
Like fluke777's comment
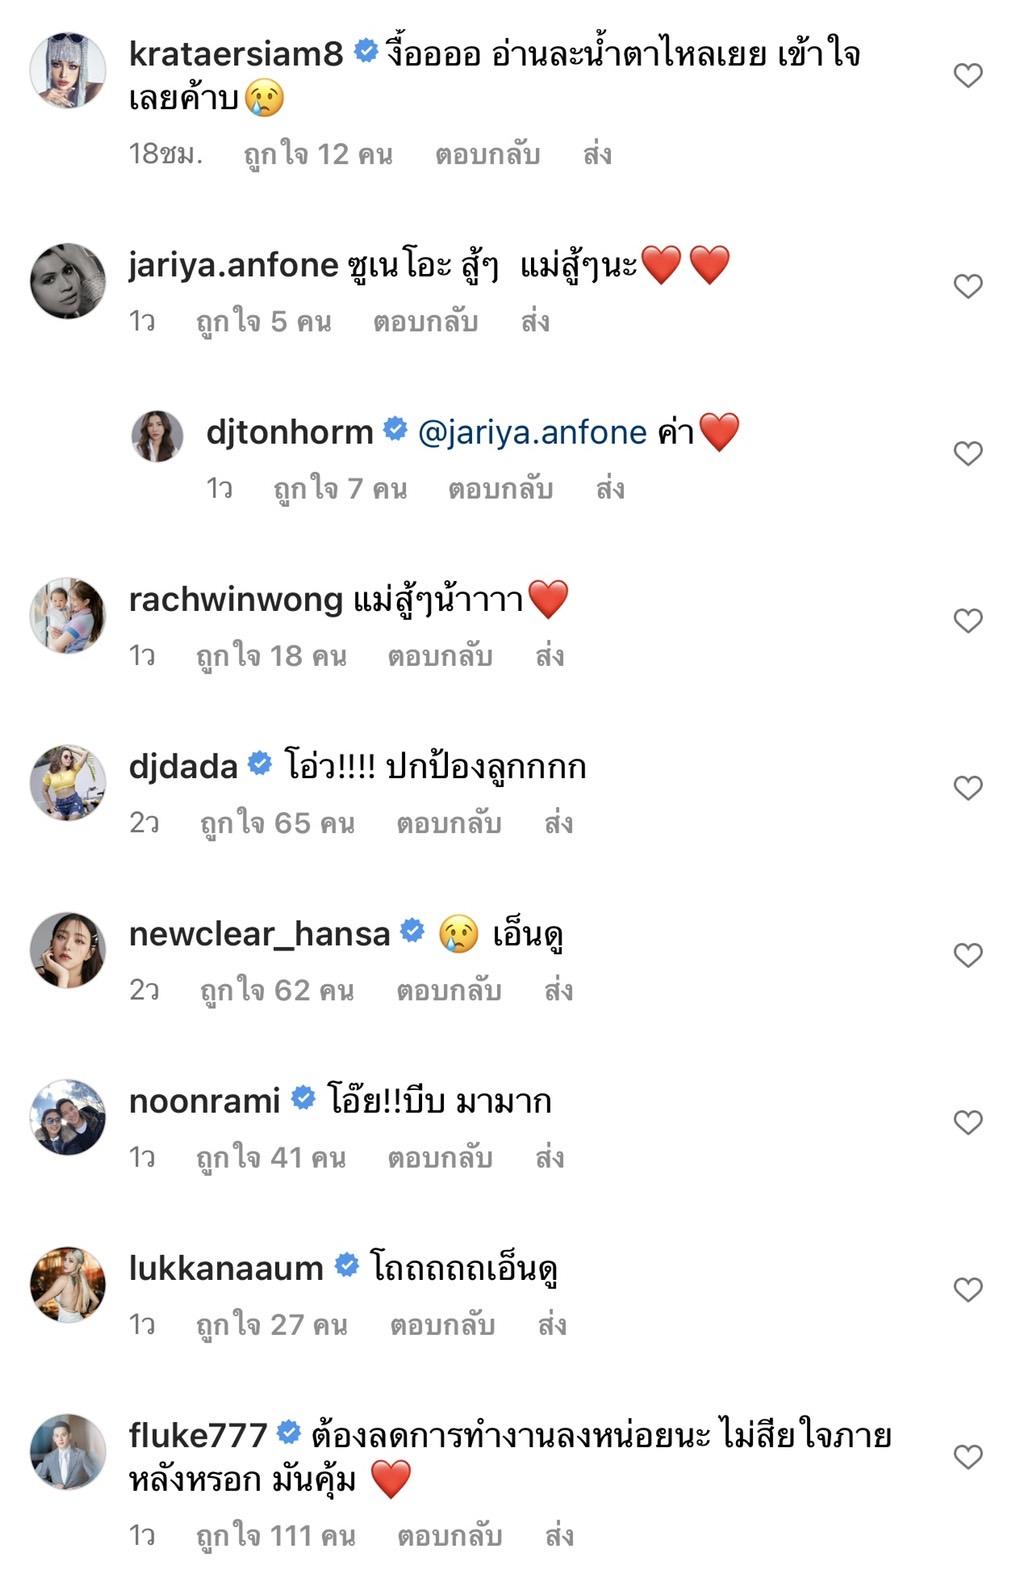967,1455
